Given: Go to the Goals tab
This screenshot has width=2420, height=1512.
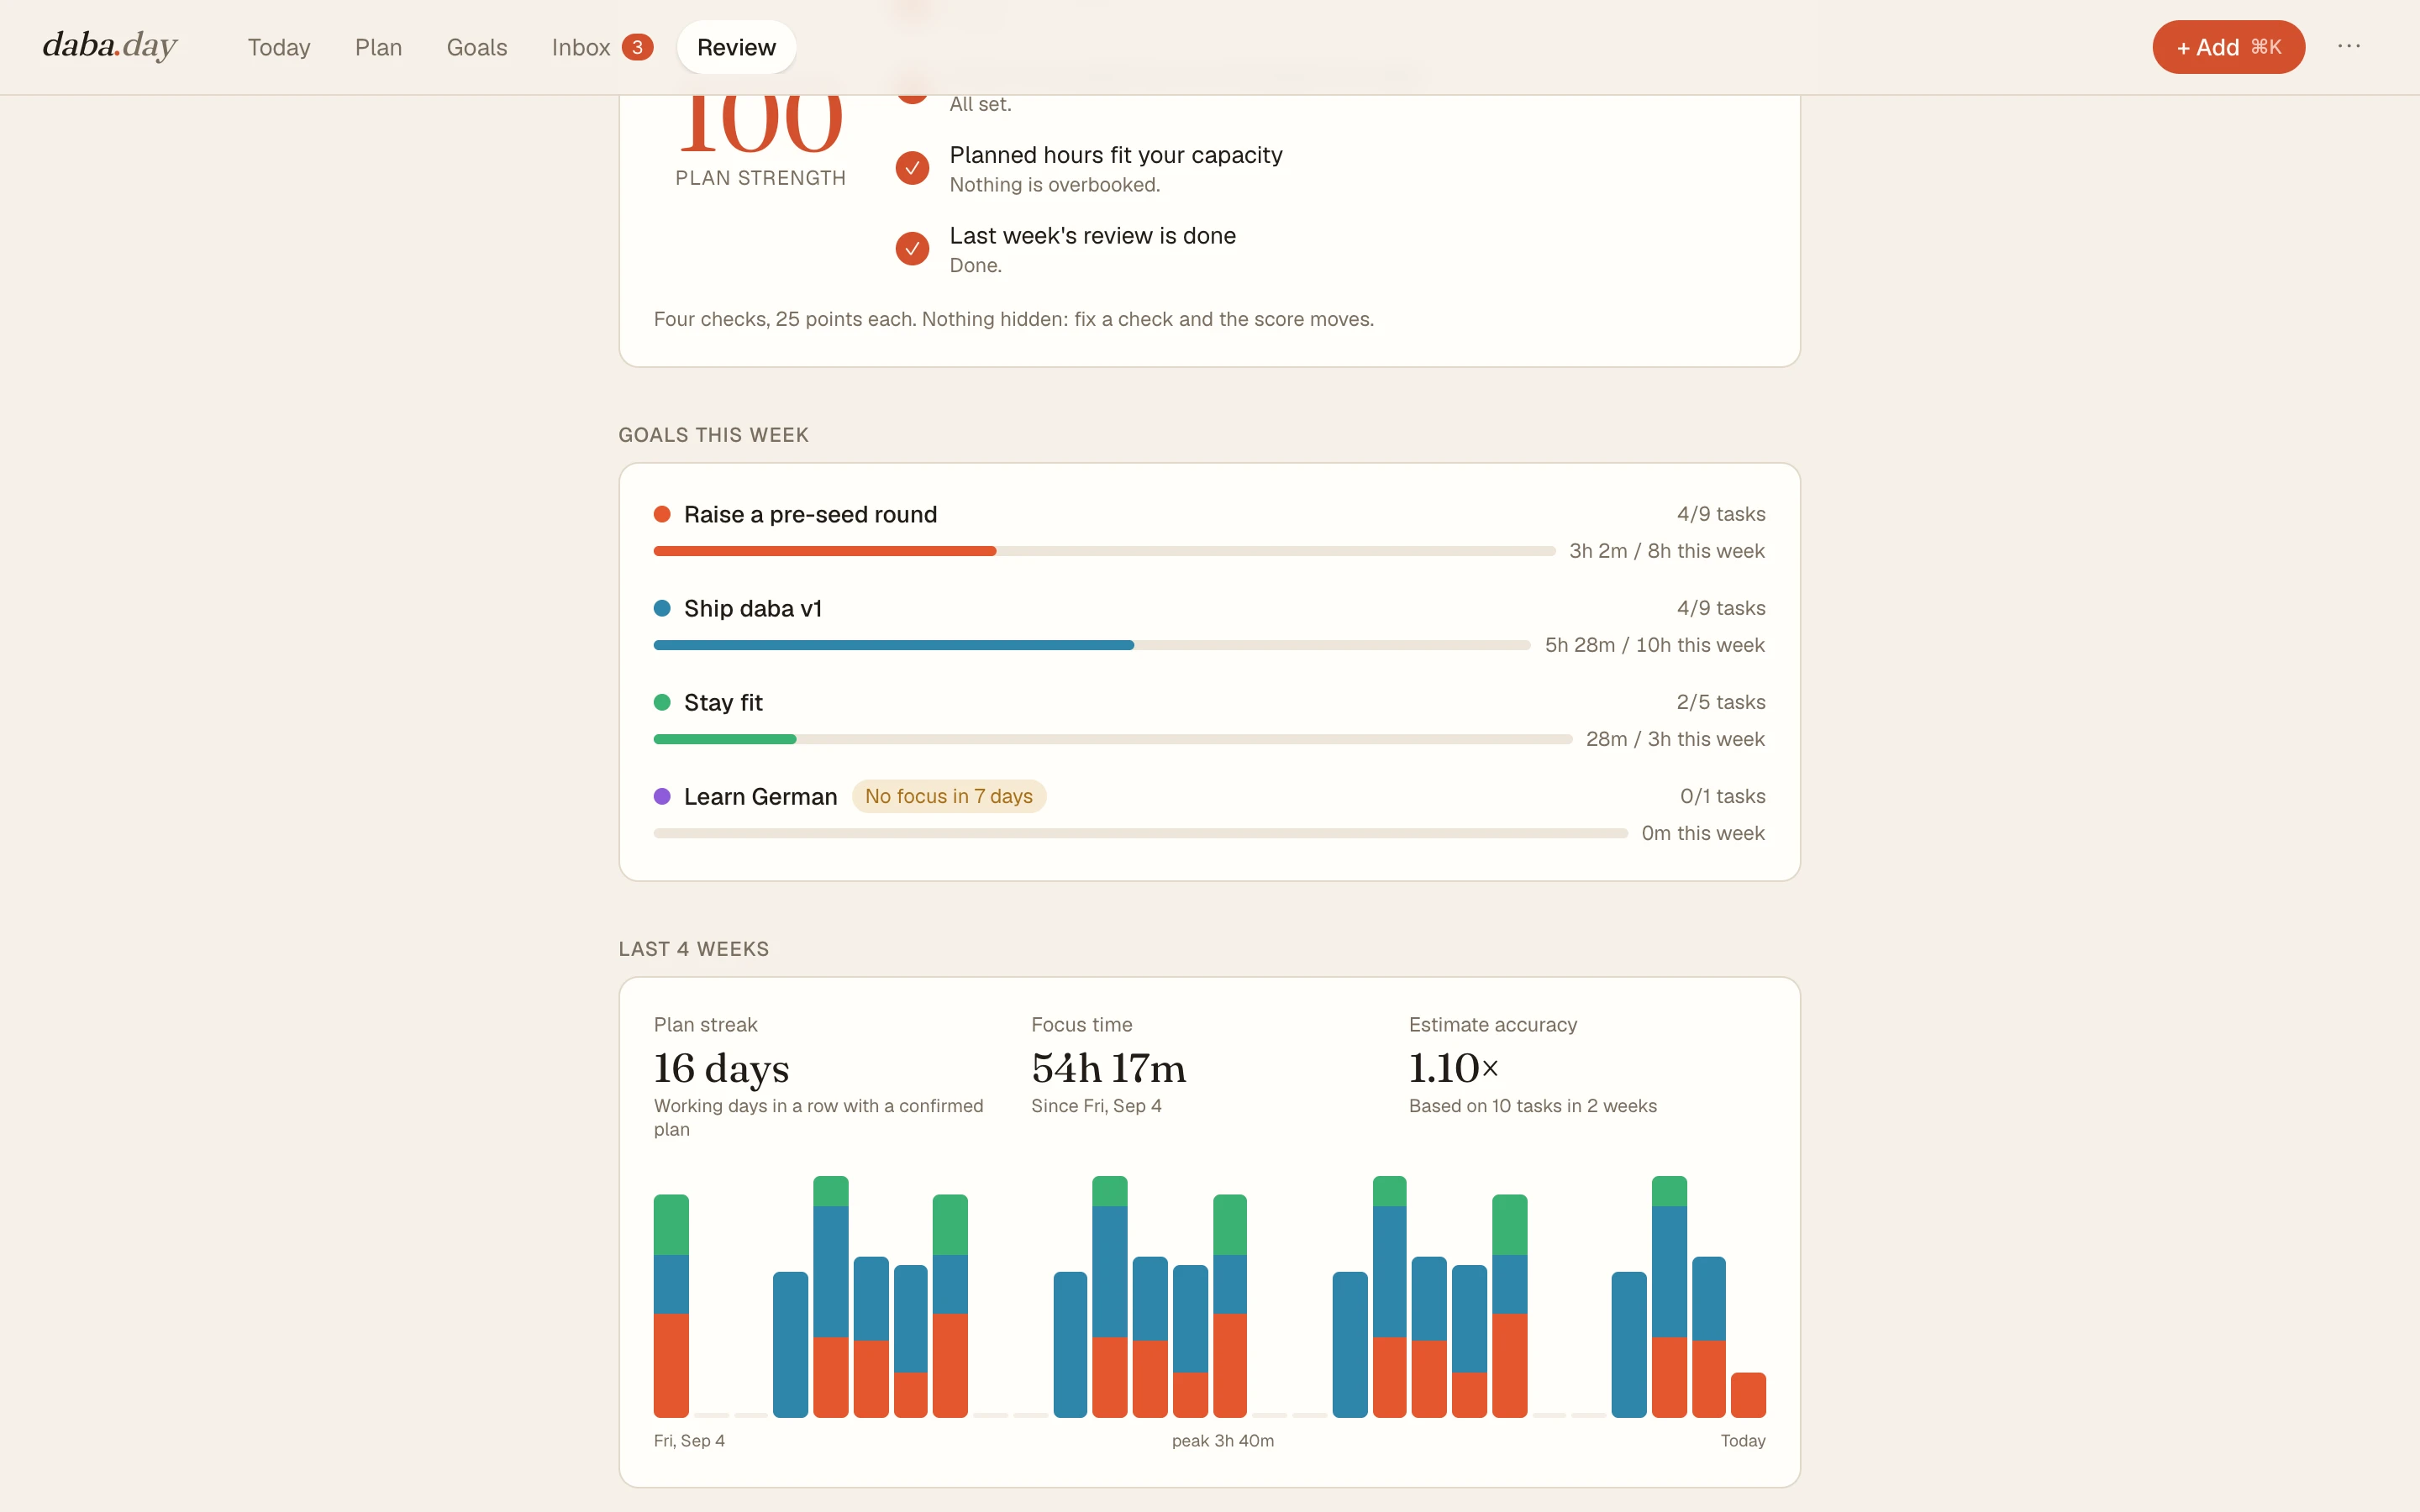Looking at the screenshot, I should [x=477, y=47].
